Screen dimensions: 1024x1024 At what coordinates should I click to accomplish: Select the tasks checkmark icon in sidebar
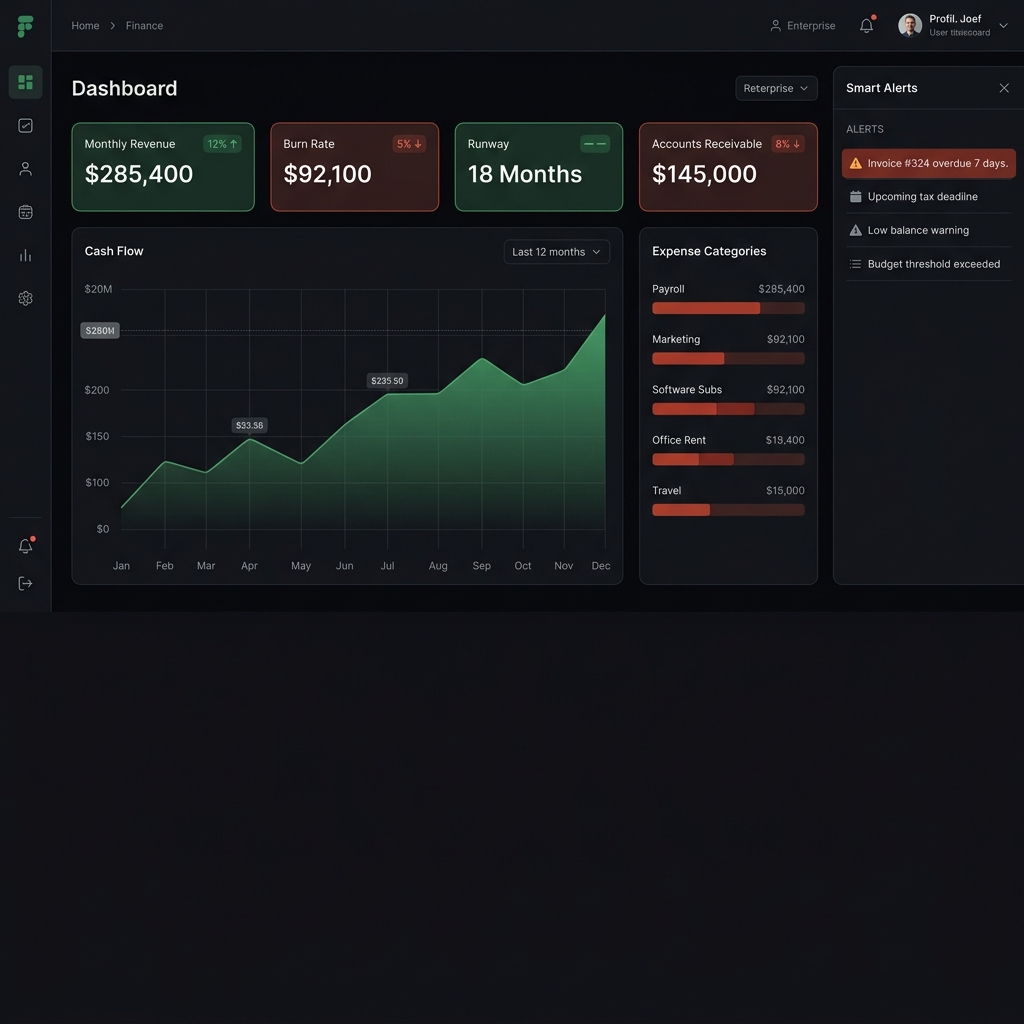(x=25, y=125)
